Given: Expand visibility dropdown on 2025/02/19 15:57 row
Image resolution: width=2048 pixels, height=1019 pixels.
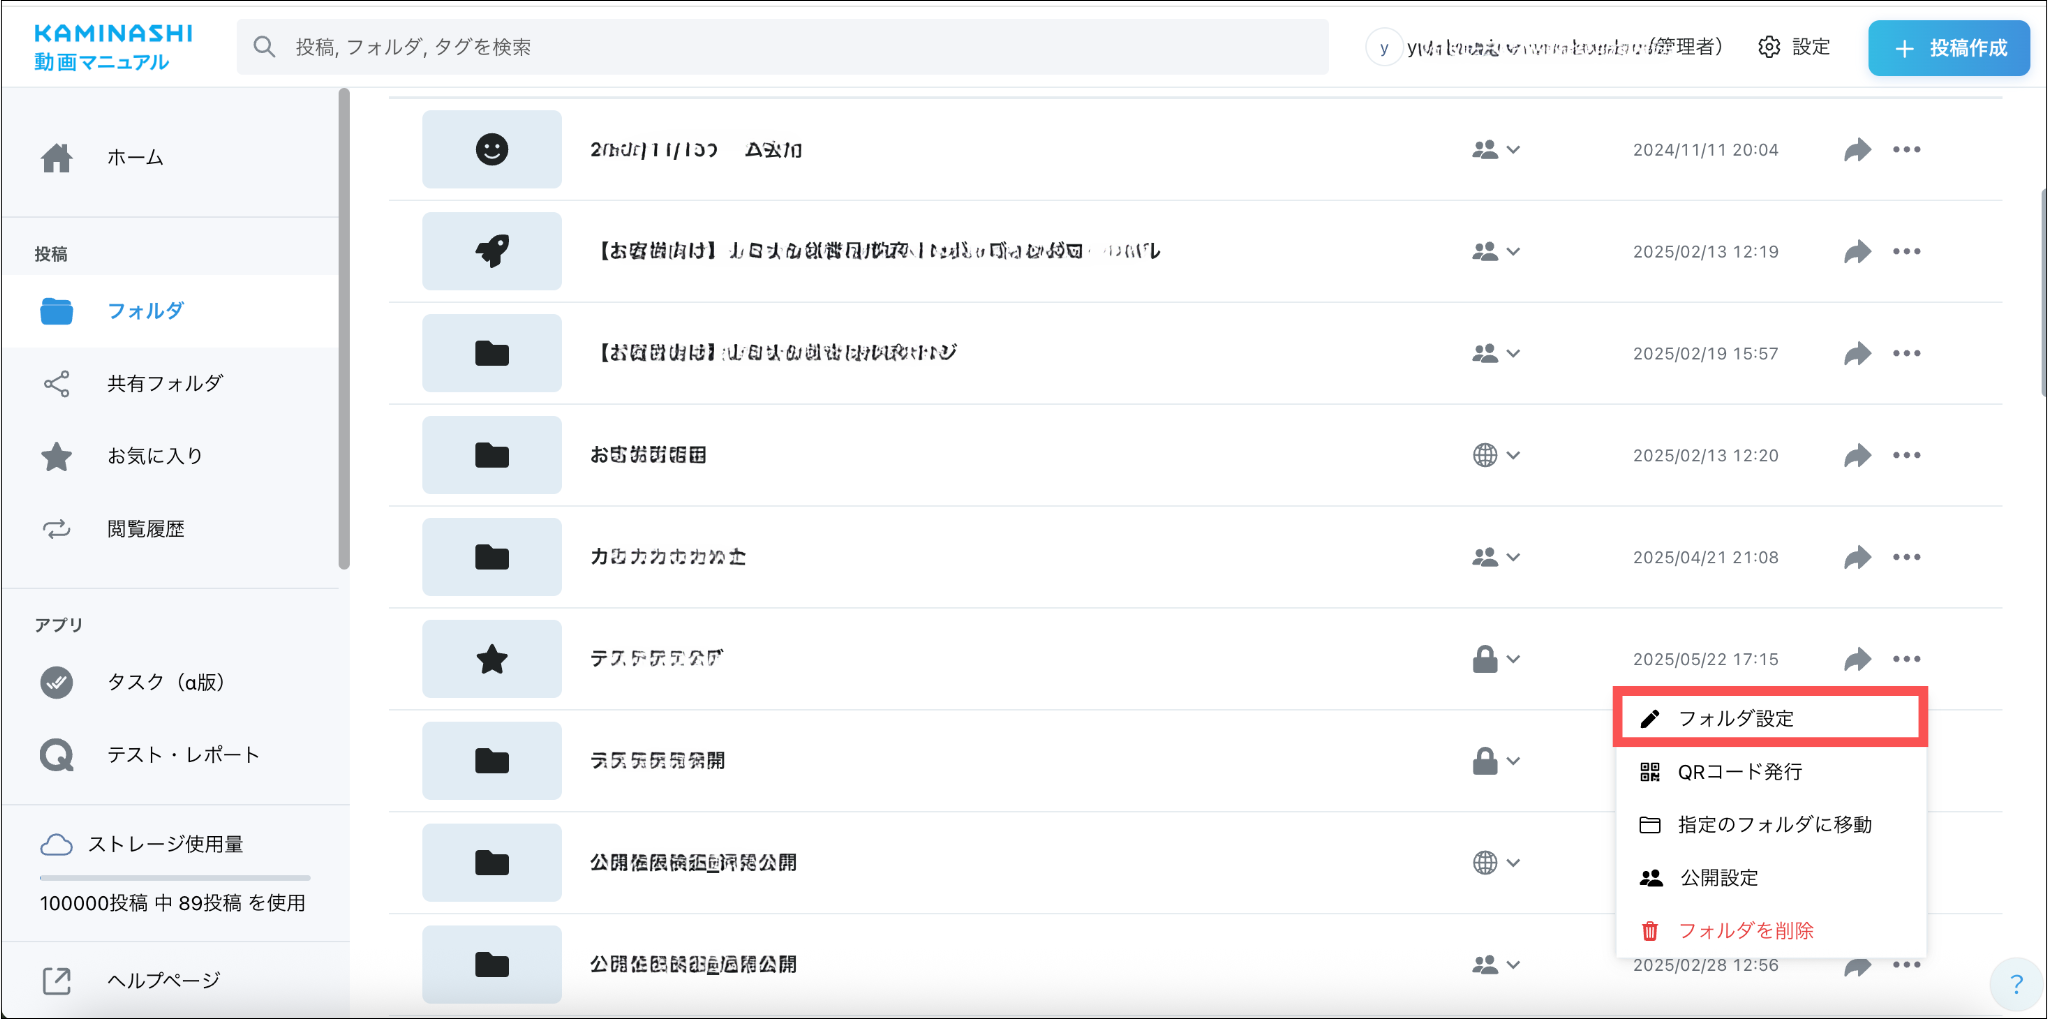Looking at the screenshot, I should coord(1496,354).
